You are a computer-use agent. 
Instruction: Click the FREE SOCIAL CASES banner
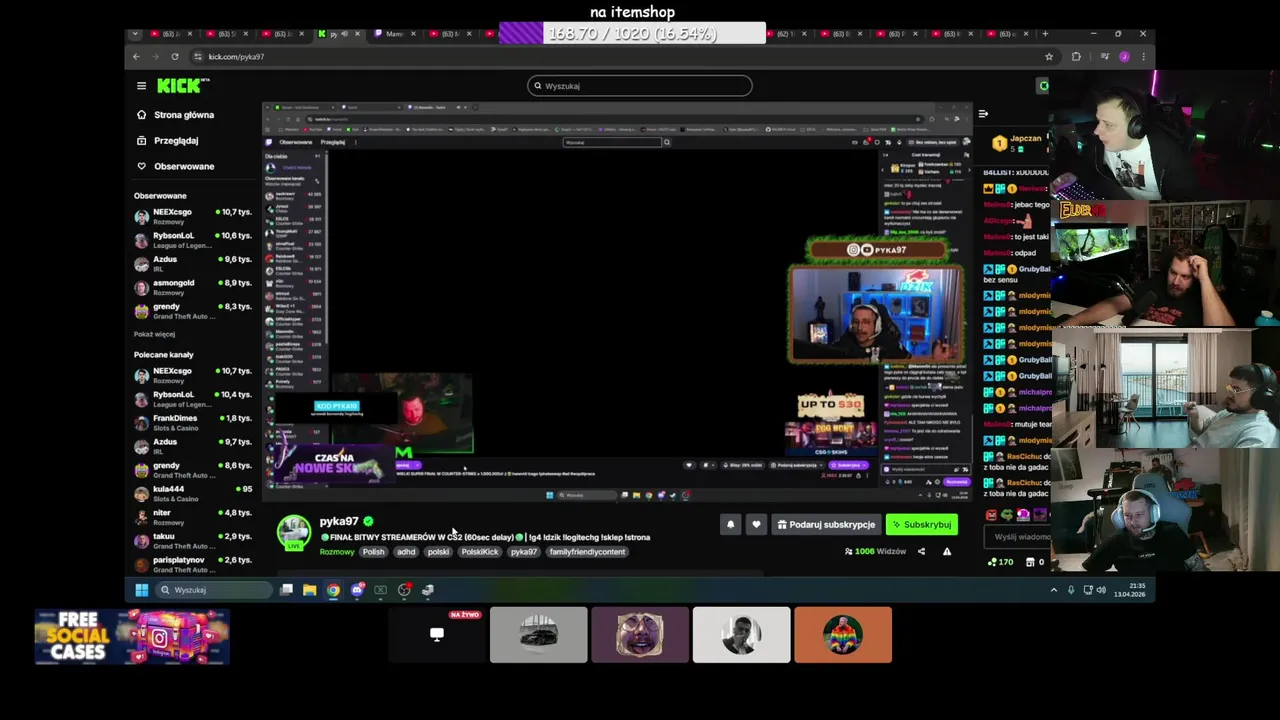coord(132,637)
